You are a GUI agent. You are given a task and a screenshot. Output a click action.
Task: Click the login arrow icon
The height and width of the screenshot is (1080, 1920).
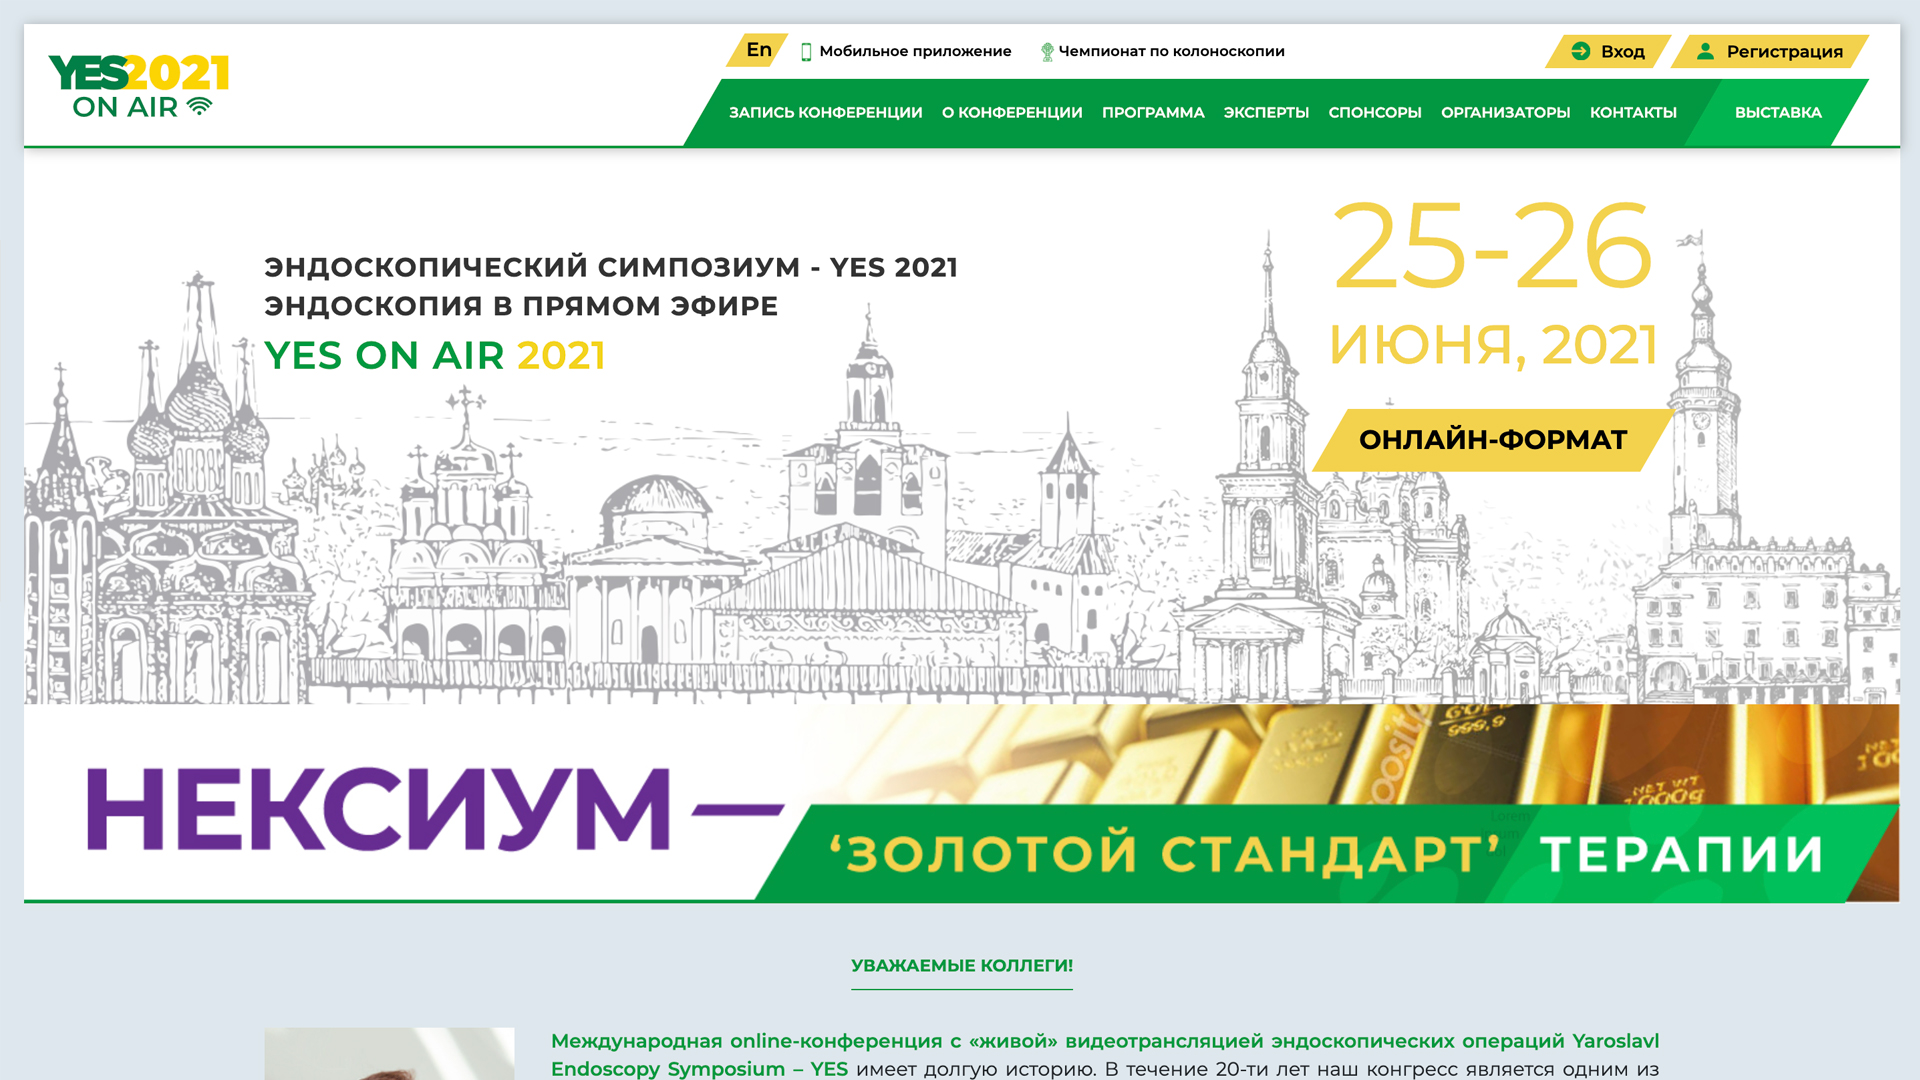[x=1580, y=51]
